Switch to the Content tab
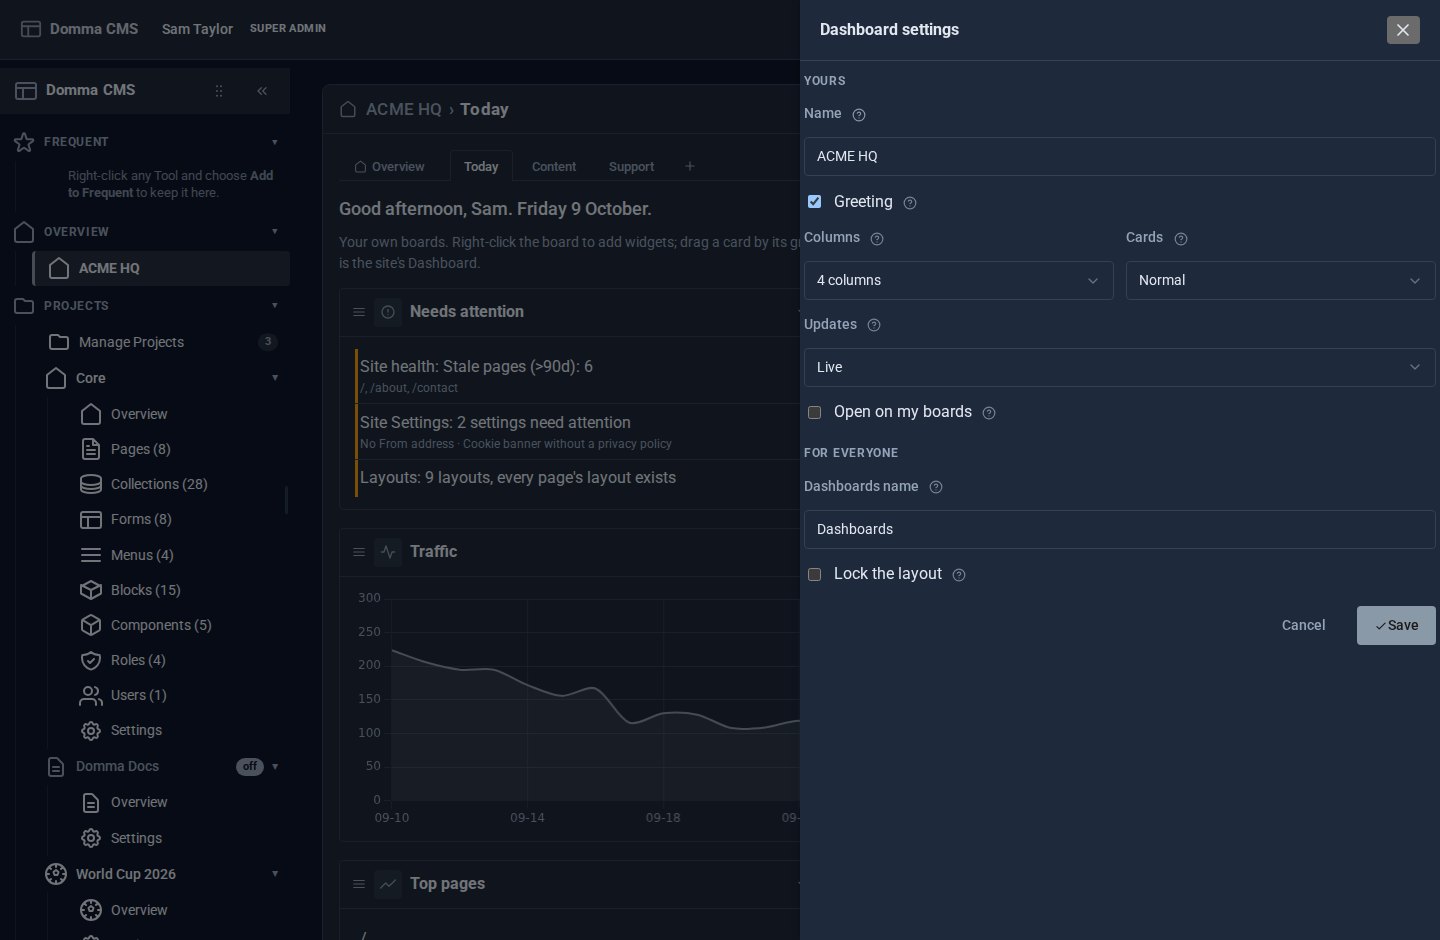The height and width of the screenshot is (940, 1440). (554, 167)
